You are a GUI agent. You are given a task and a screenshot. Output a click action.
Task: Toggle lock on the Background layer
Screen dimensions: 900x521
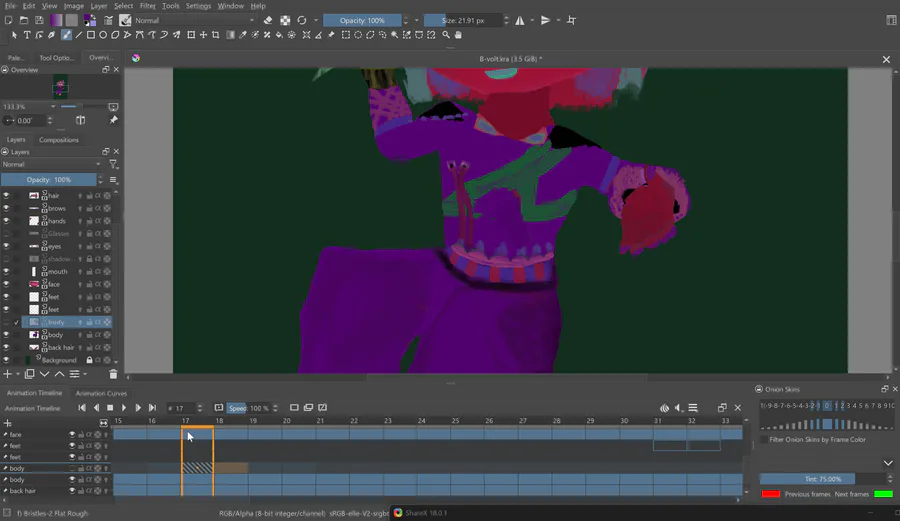point(90,360)
